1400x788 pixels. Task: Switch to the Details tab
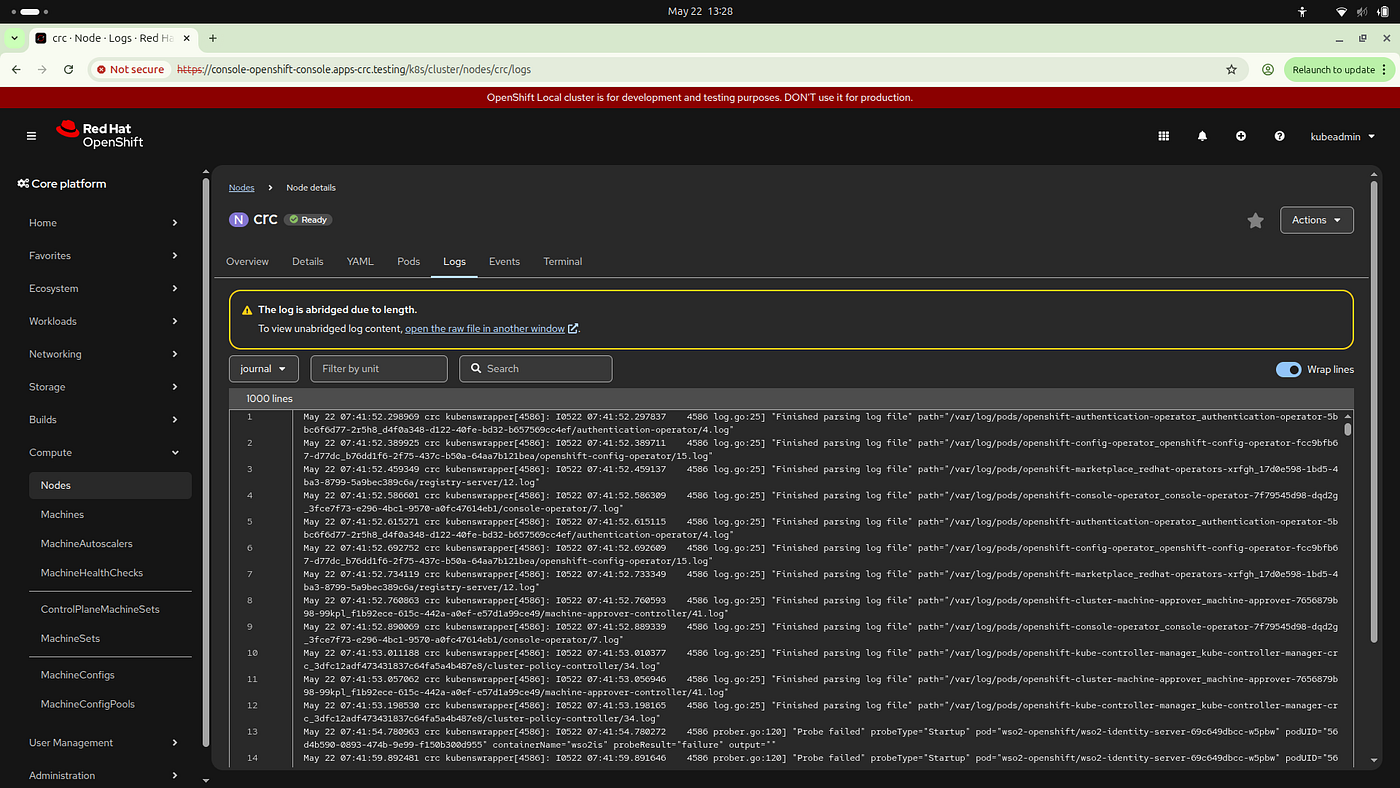(308, 262)
